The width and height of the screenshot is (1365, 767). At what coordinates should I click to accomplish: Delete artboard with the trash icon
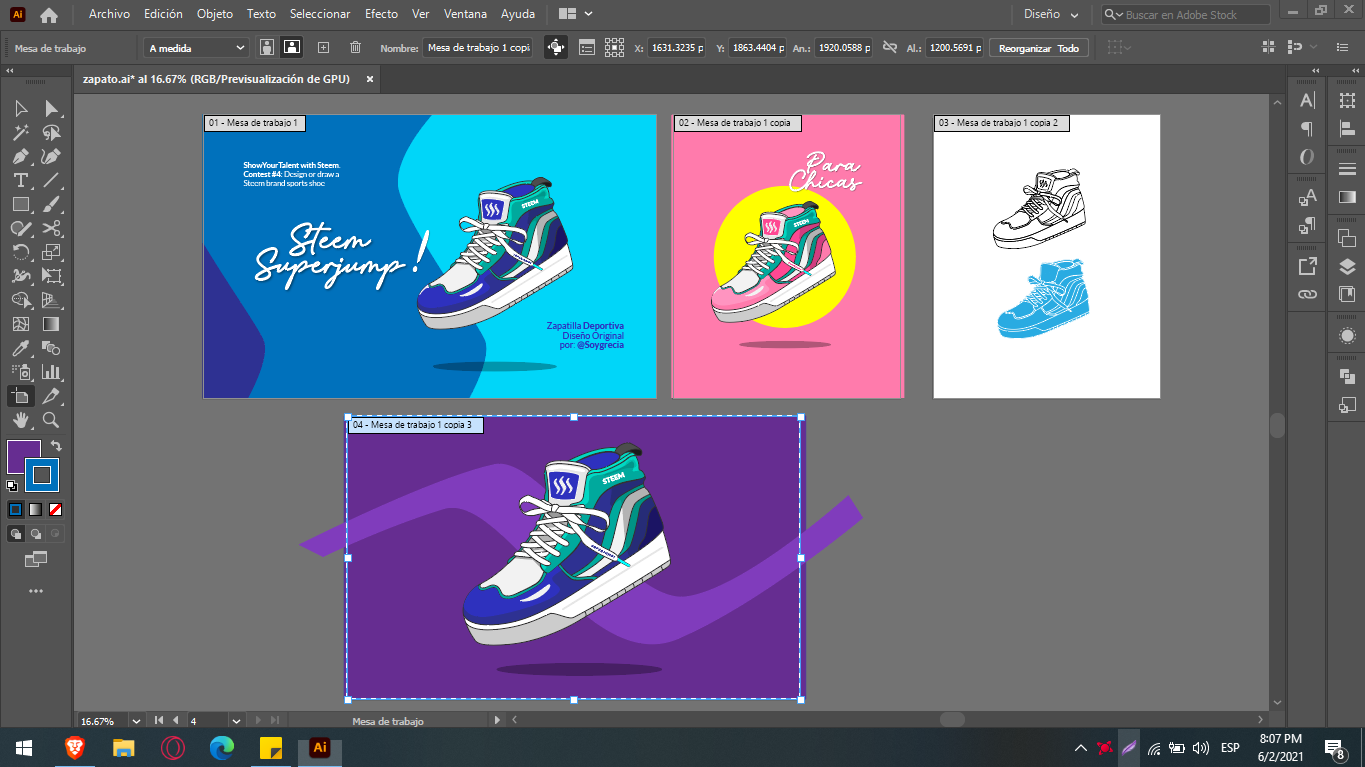[x=355, y=47]
